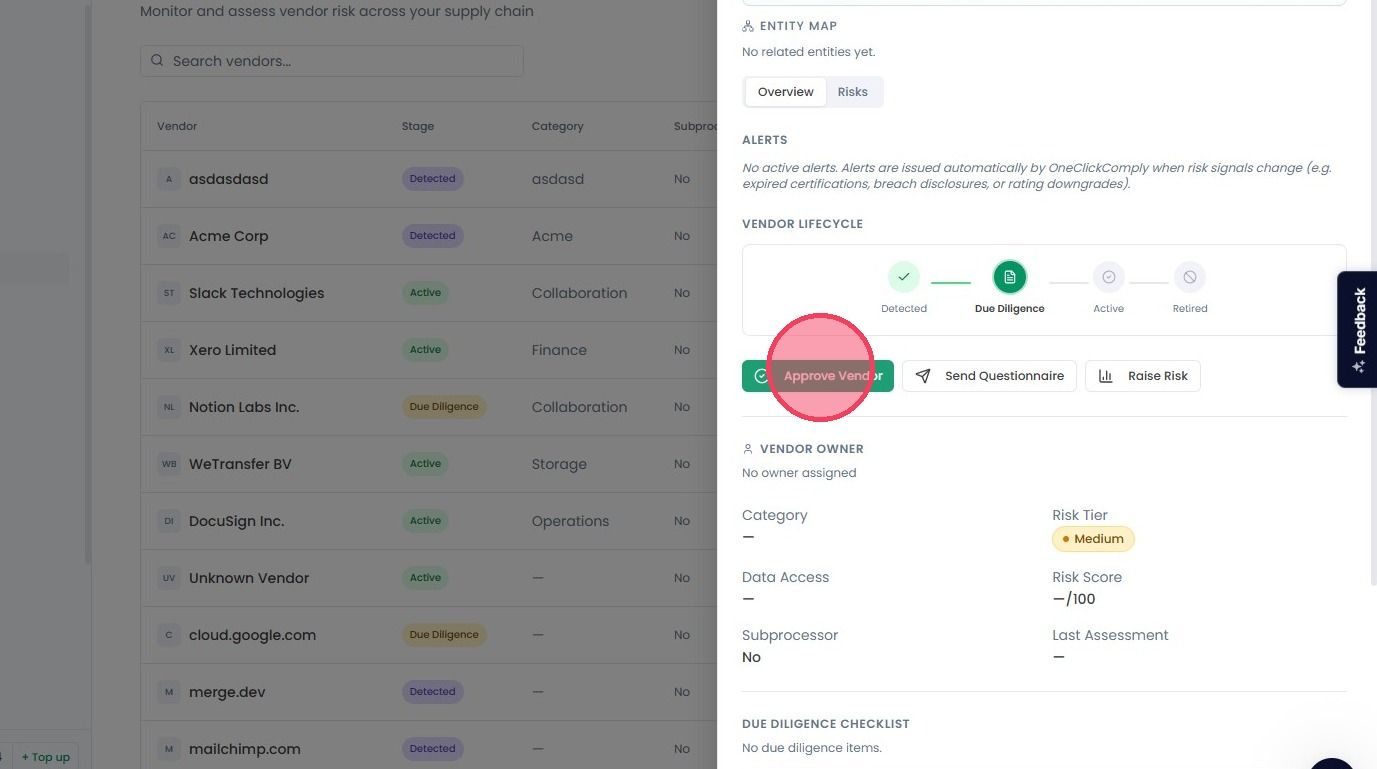The image size is (1377, 769).
Task: Click the vendor detail panel scrollbar
Action: point(1373,290)
